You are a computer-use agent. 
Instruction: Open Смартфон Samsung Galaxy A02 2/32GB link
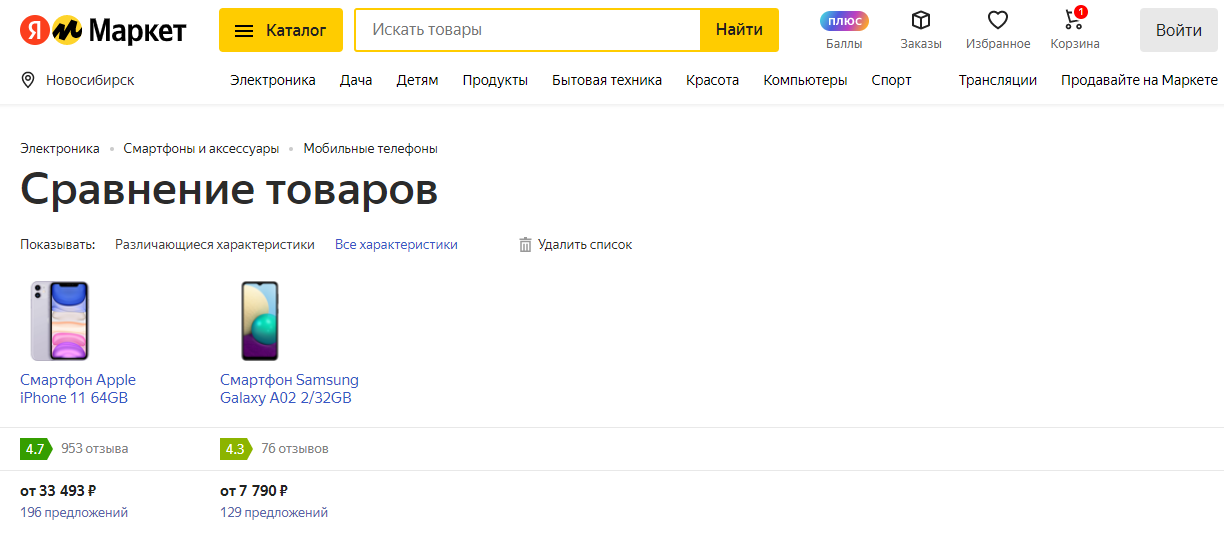(289, 389)
